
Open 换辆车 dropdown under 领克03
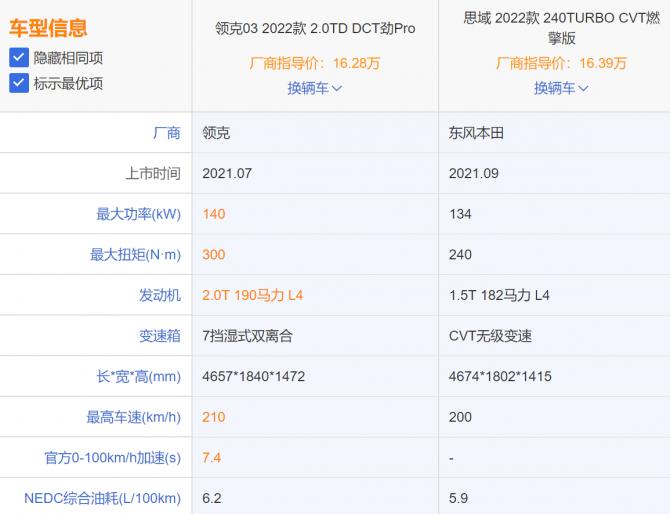coord(308,88)
